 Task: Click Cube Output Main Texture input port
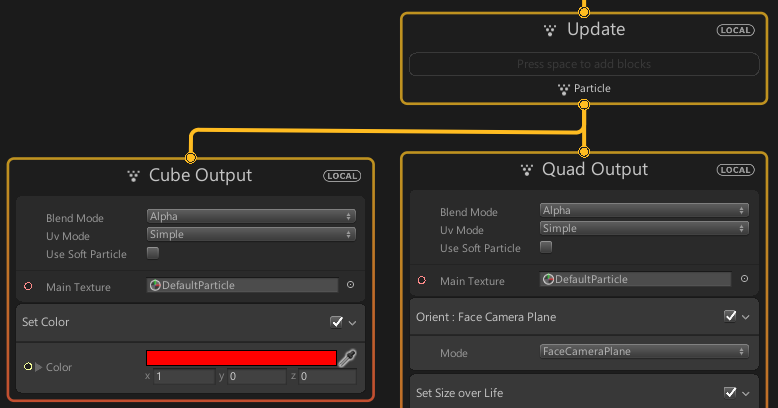point(28,286)
